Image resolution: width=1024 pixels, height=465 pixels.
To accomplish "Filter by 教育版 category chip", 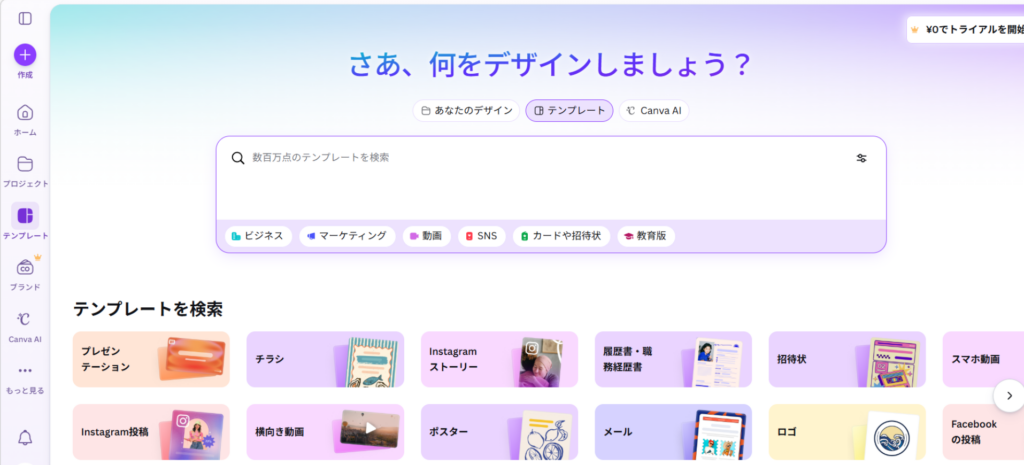I will (646, 236).
